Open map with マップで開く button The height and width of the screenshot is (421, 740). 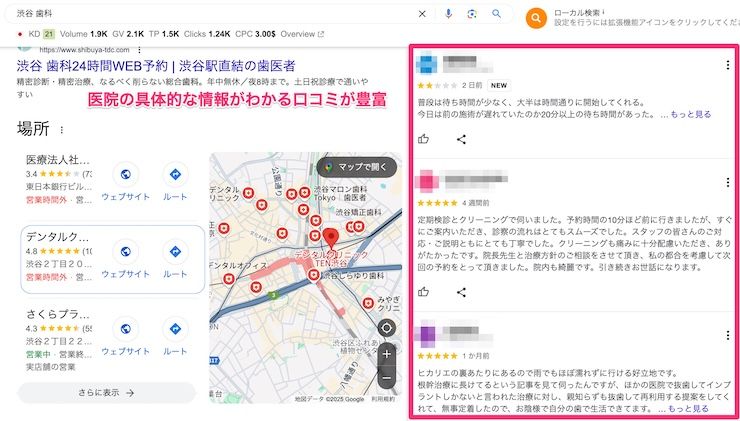coord(356,167)
